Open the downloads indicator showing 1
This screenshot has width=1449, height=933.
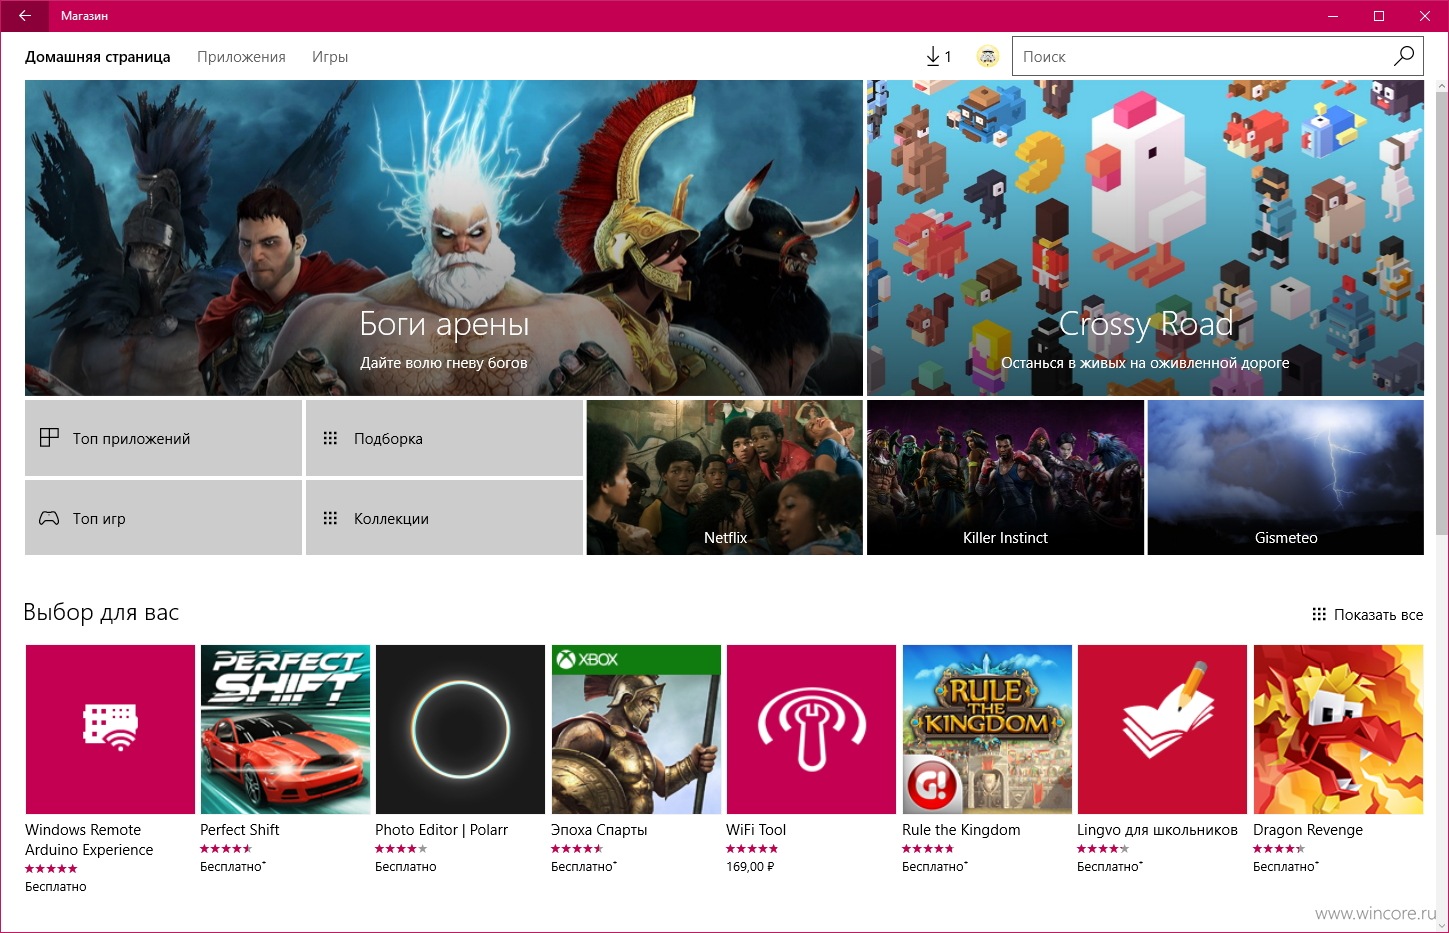pos(938,57)
